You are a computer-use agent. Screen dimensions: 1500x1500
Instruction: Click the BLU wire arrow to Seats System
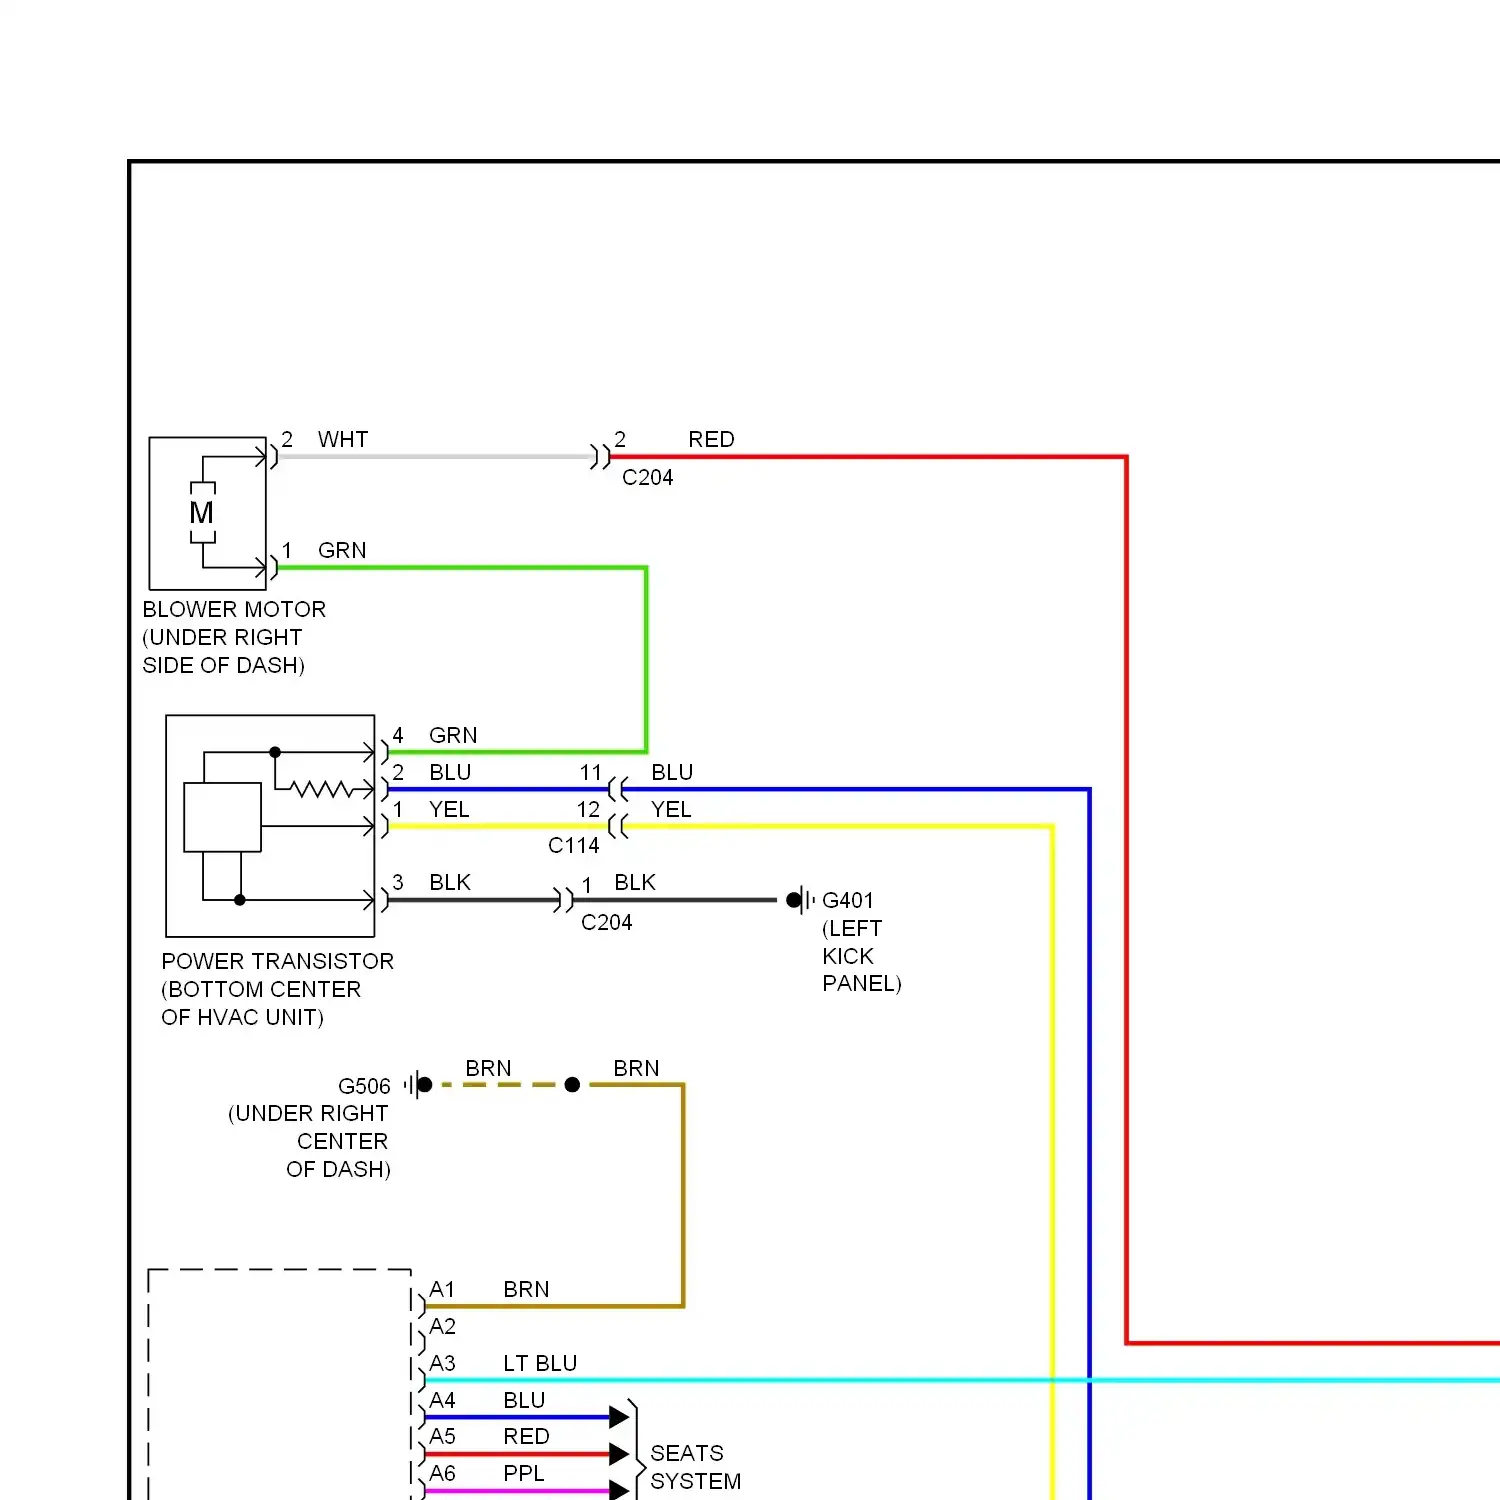[x=619, y=1417]
